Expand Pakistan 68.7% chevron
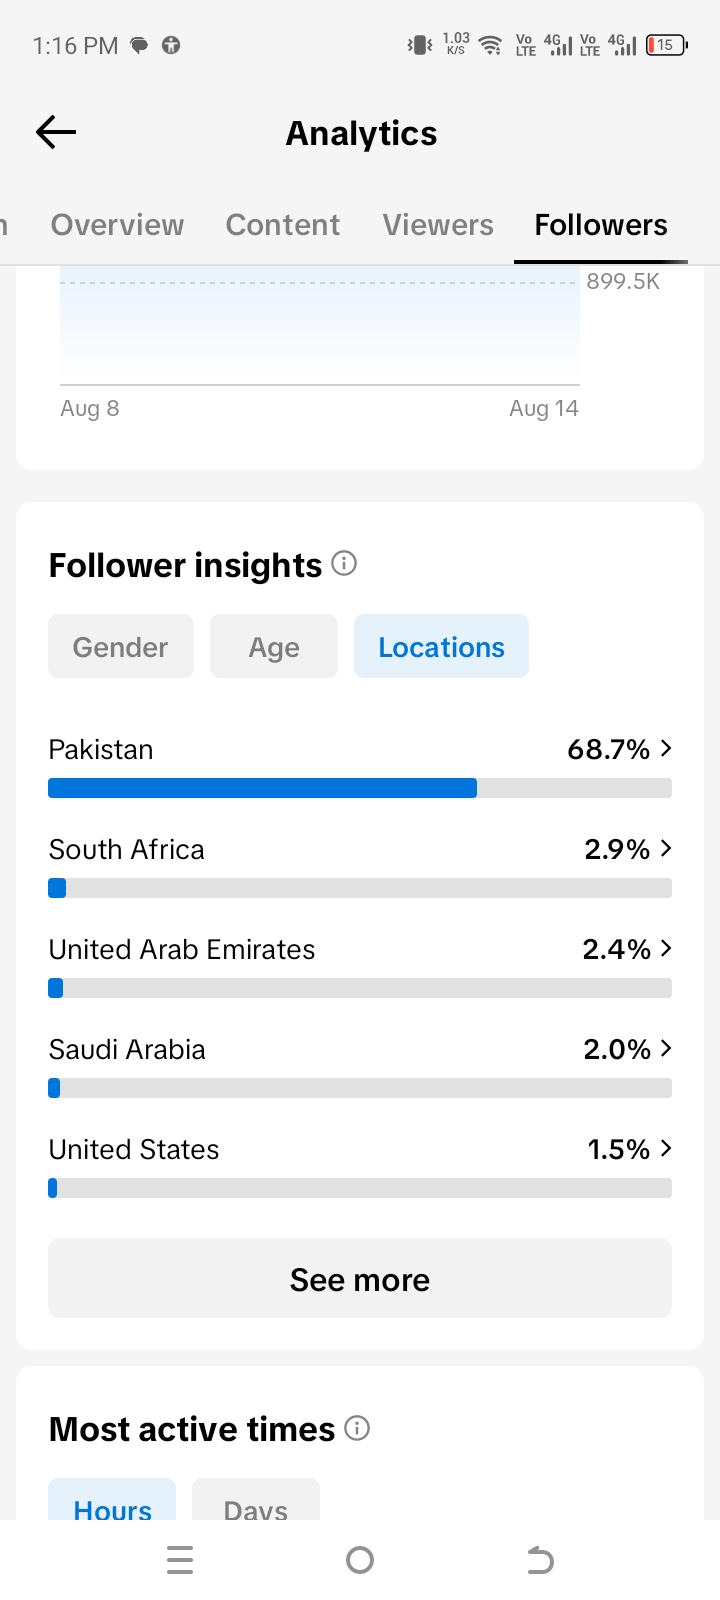 pyautogui.click(x=666, y=748)
